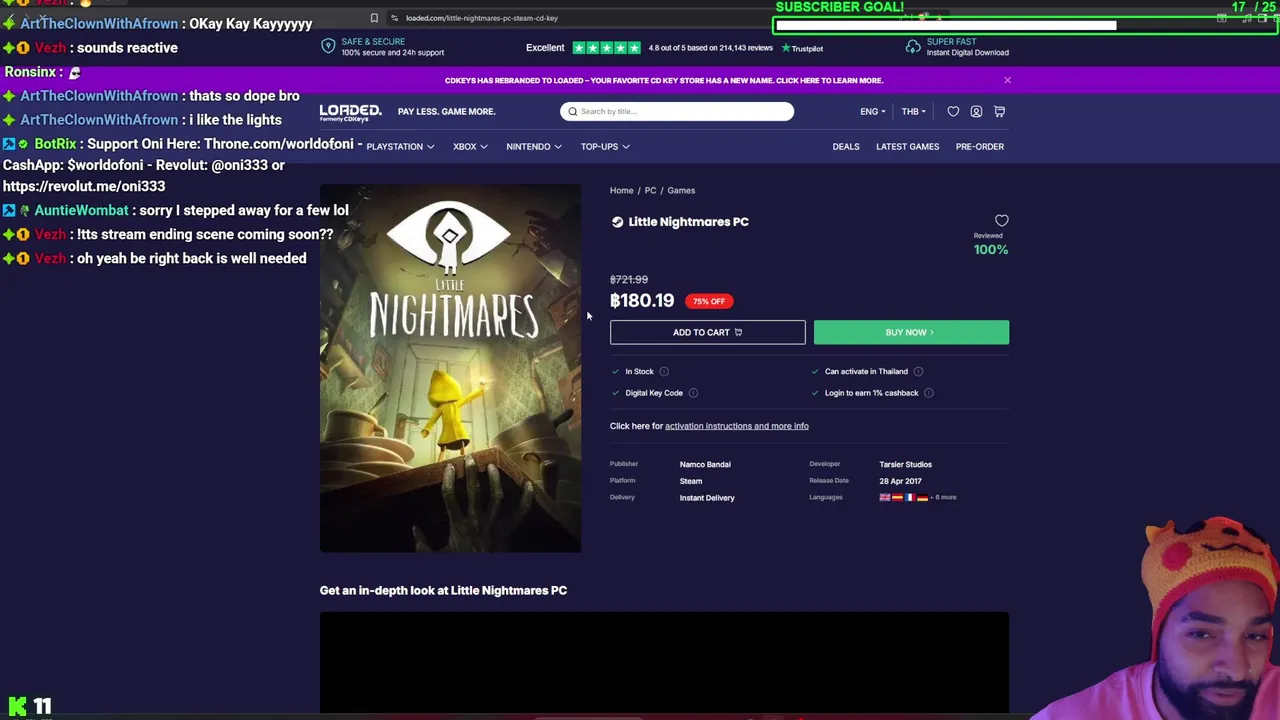
Task: Click the 28 Apr 2017 release date
Action: 900,481
